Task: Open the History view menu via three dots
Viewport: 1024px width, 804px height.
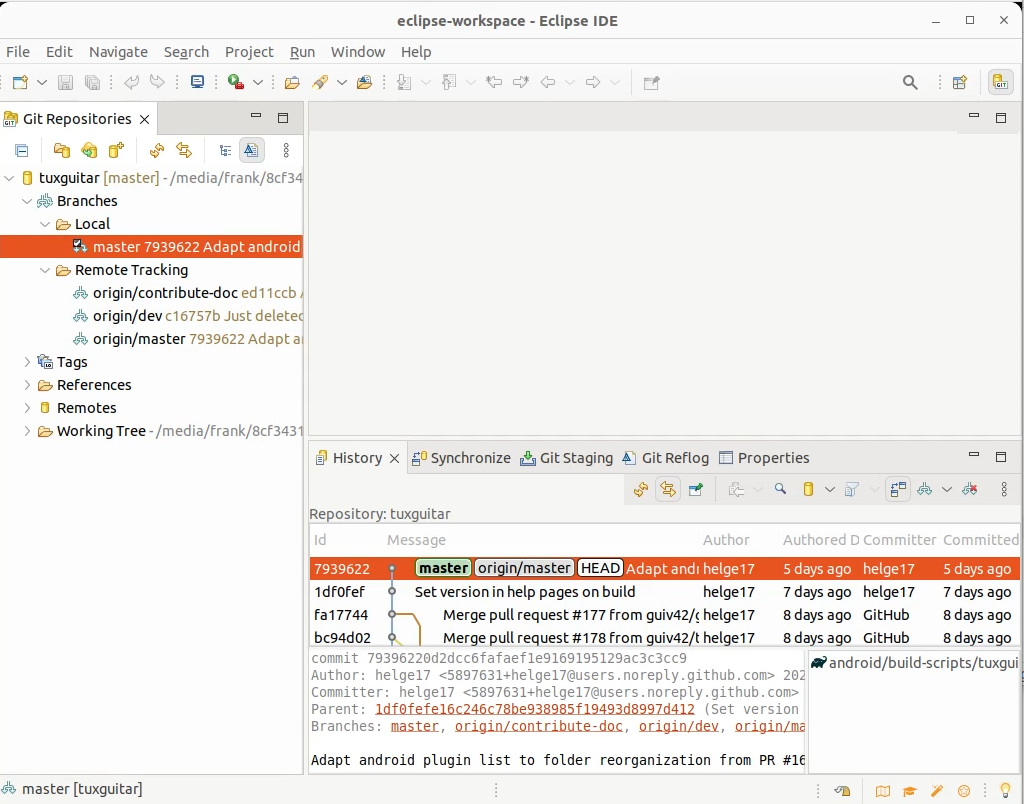Action: pos(1005,489)
